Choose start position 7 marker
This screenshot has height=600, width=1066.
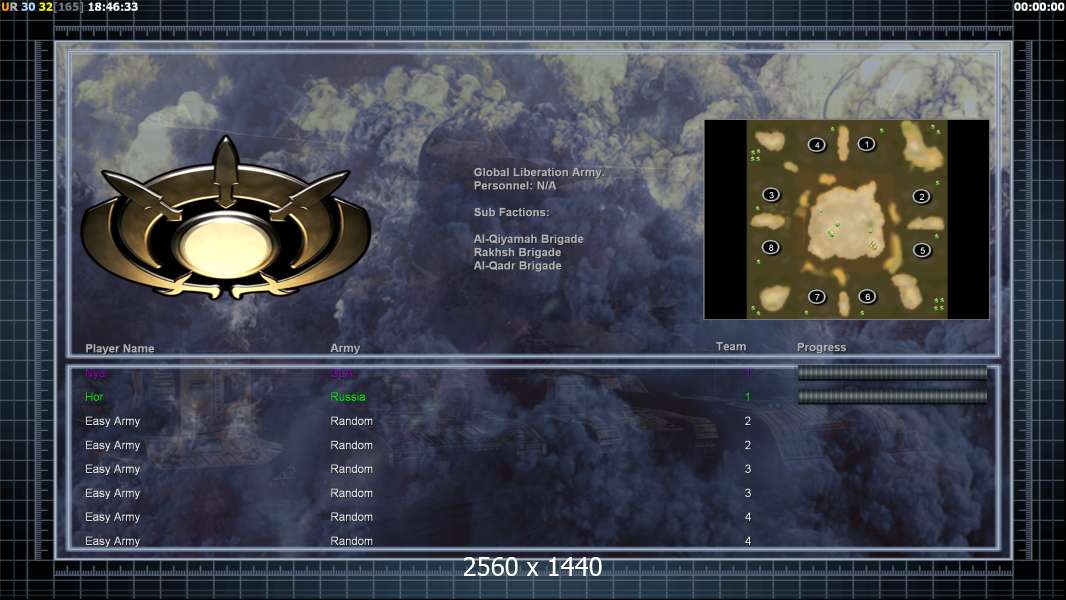click(817, 297)
